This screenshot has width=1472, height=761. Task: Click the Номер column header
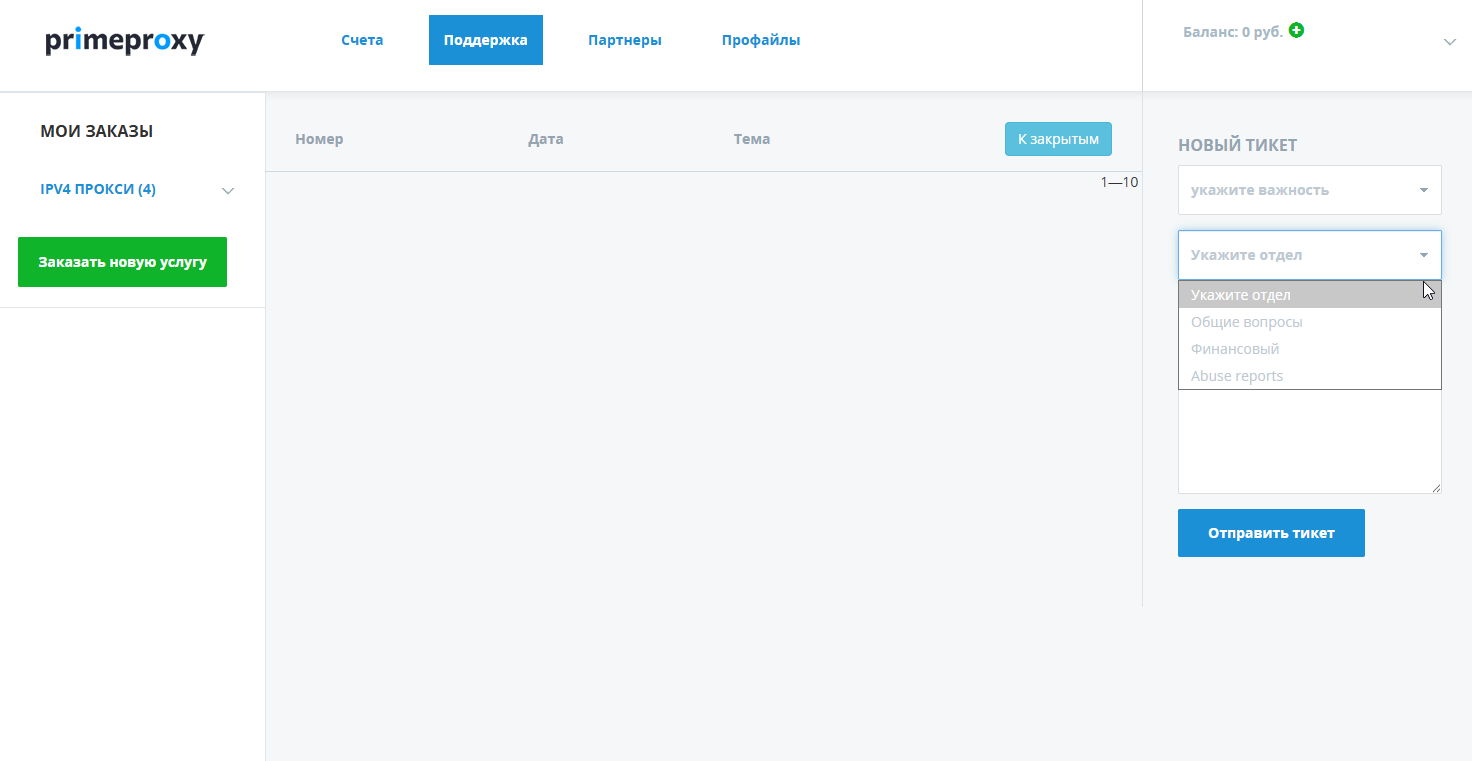click(x=319, y=139)
